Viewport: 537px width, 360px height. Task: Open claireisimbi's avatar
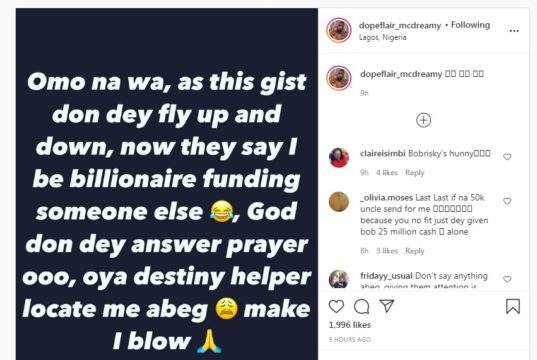[x=339, y=158]
